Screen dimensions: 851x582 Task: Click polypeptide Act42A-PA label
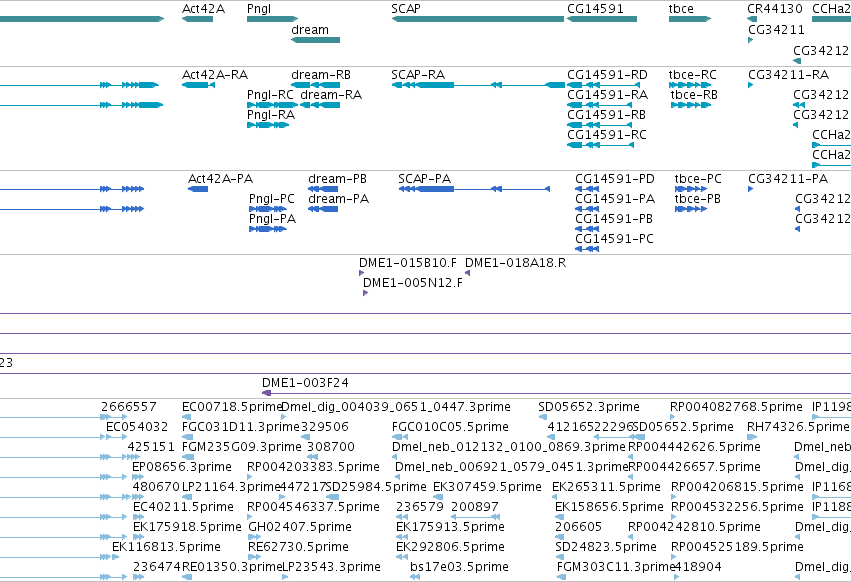click(220, 179)
